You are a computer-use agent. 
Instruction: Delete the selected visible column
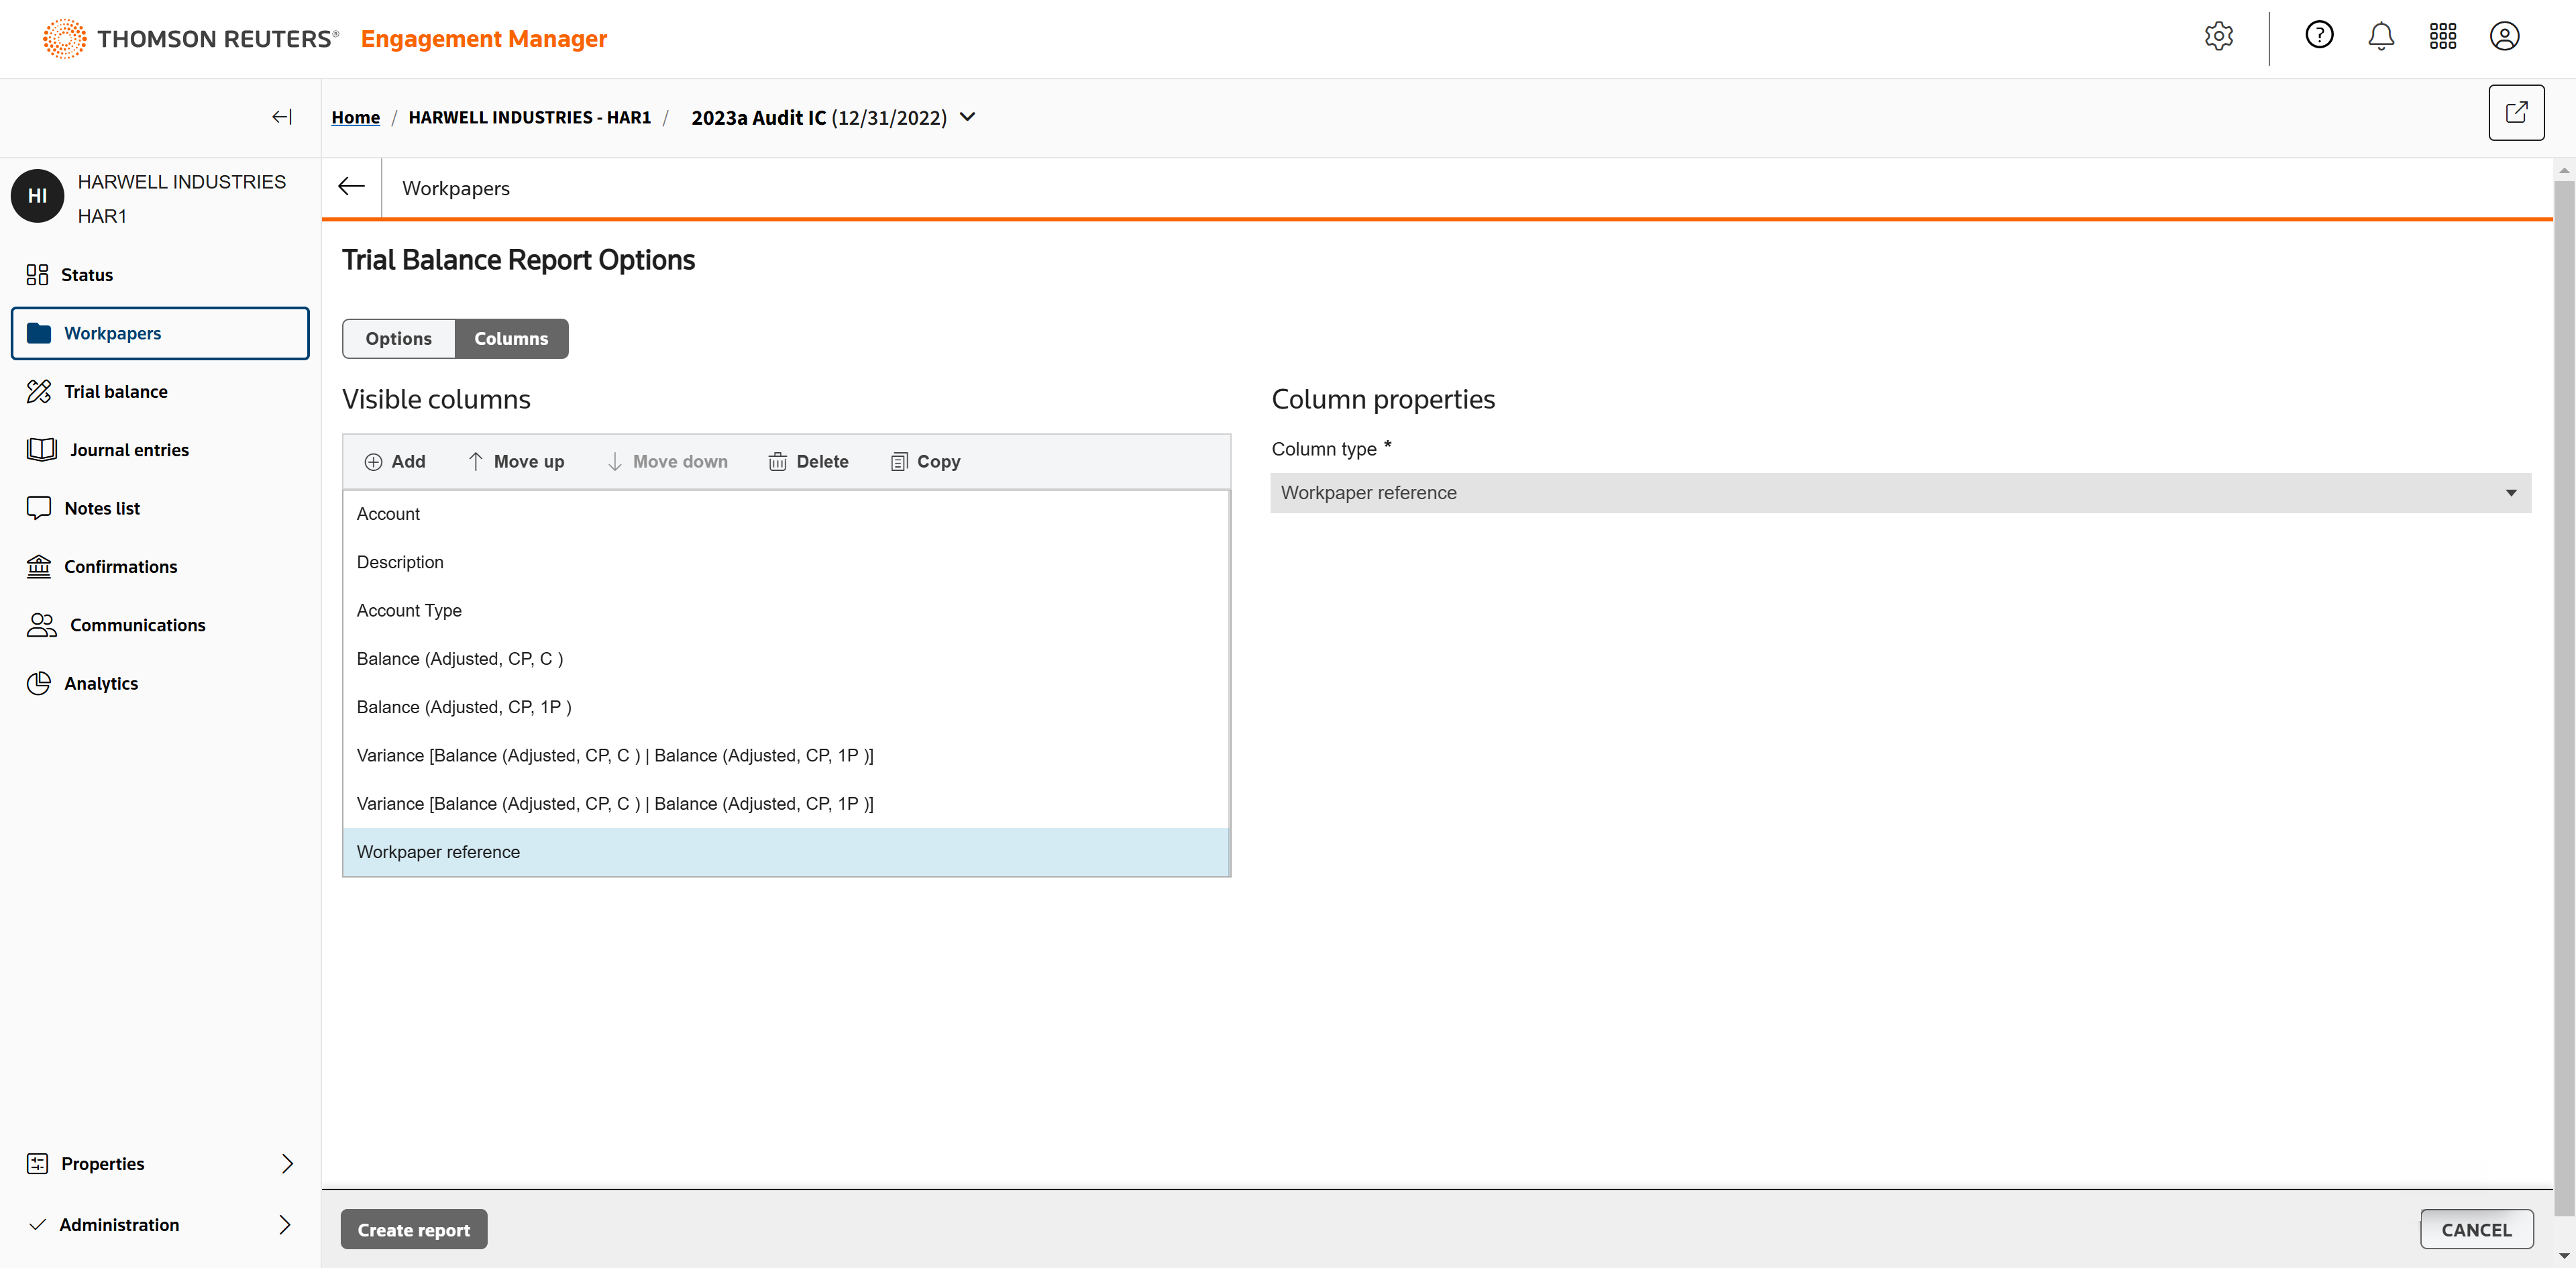(x=808, y=461)
